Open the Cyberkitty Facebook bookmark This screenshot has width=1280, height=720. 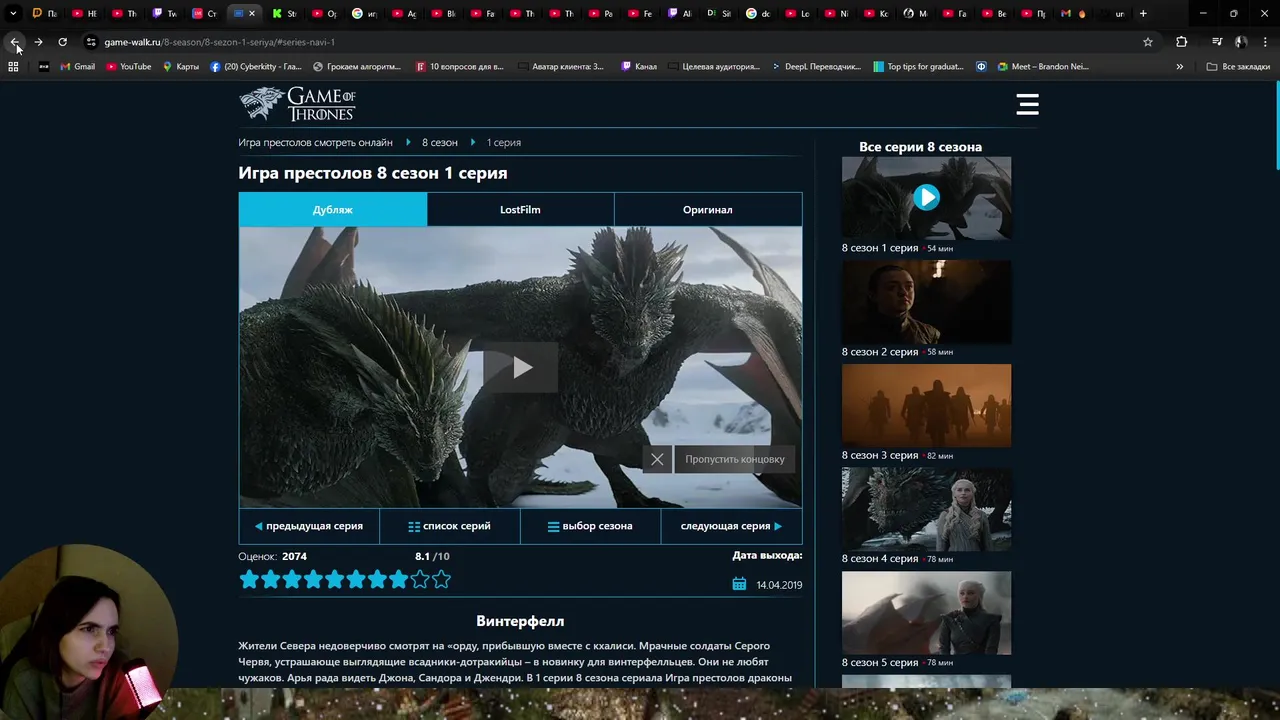[x=256, y=67]
